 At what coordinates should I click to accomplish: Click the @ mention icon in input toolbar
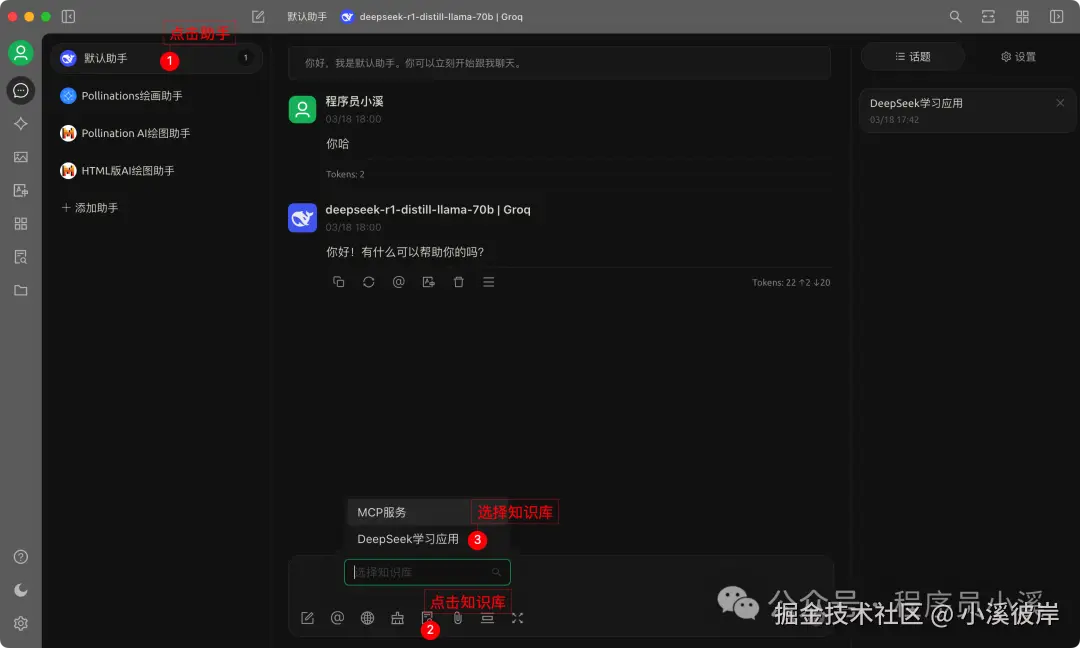tap(338, 618)
